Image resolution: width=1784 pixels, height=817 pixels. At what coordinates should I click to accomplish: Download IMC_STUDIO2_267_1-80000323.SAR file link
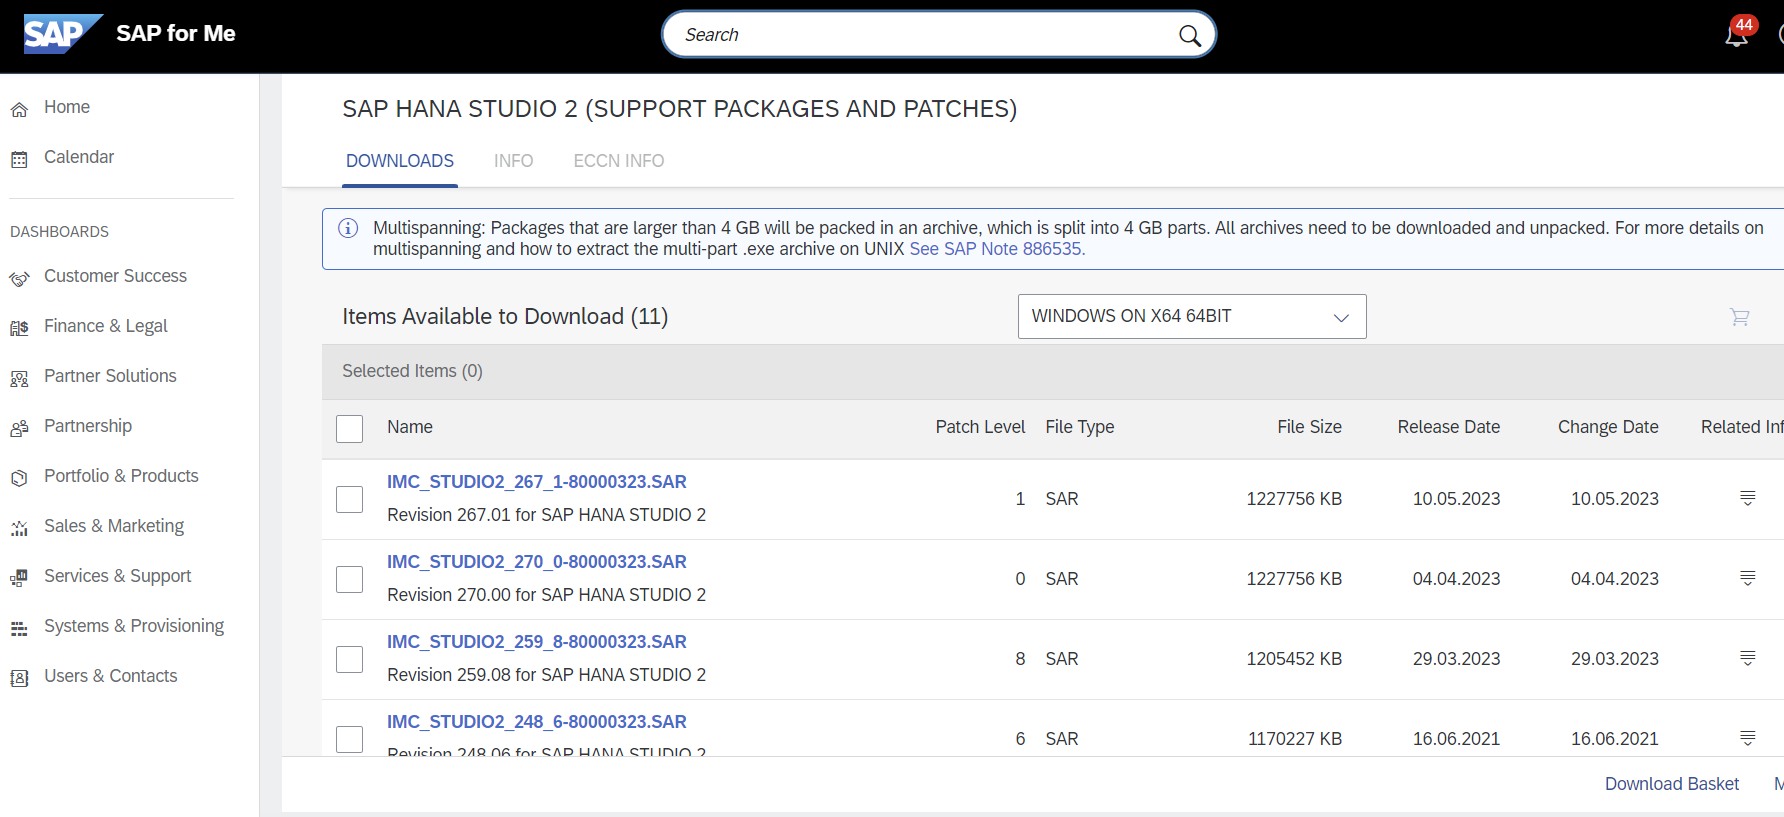tap(537, 482)
